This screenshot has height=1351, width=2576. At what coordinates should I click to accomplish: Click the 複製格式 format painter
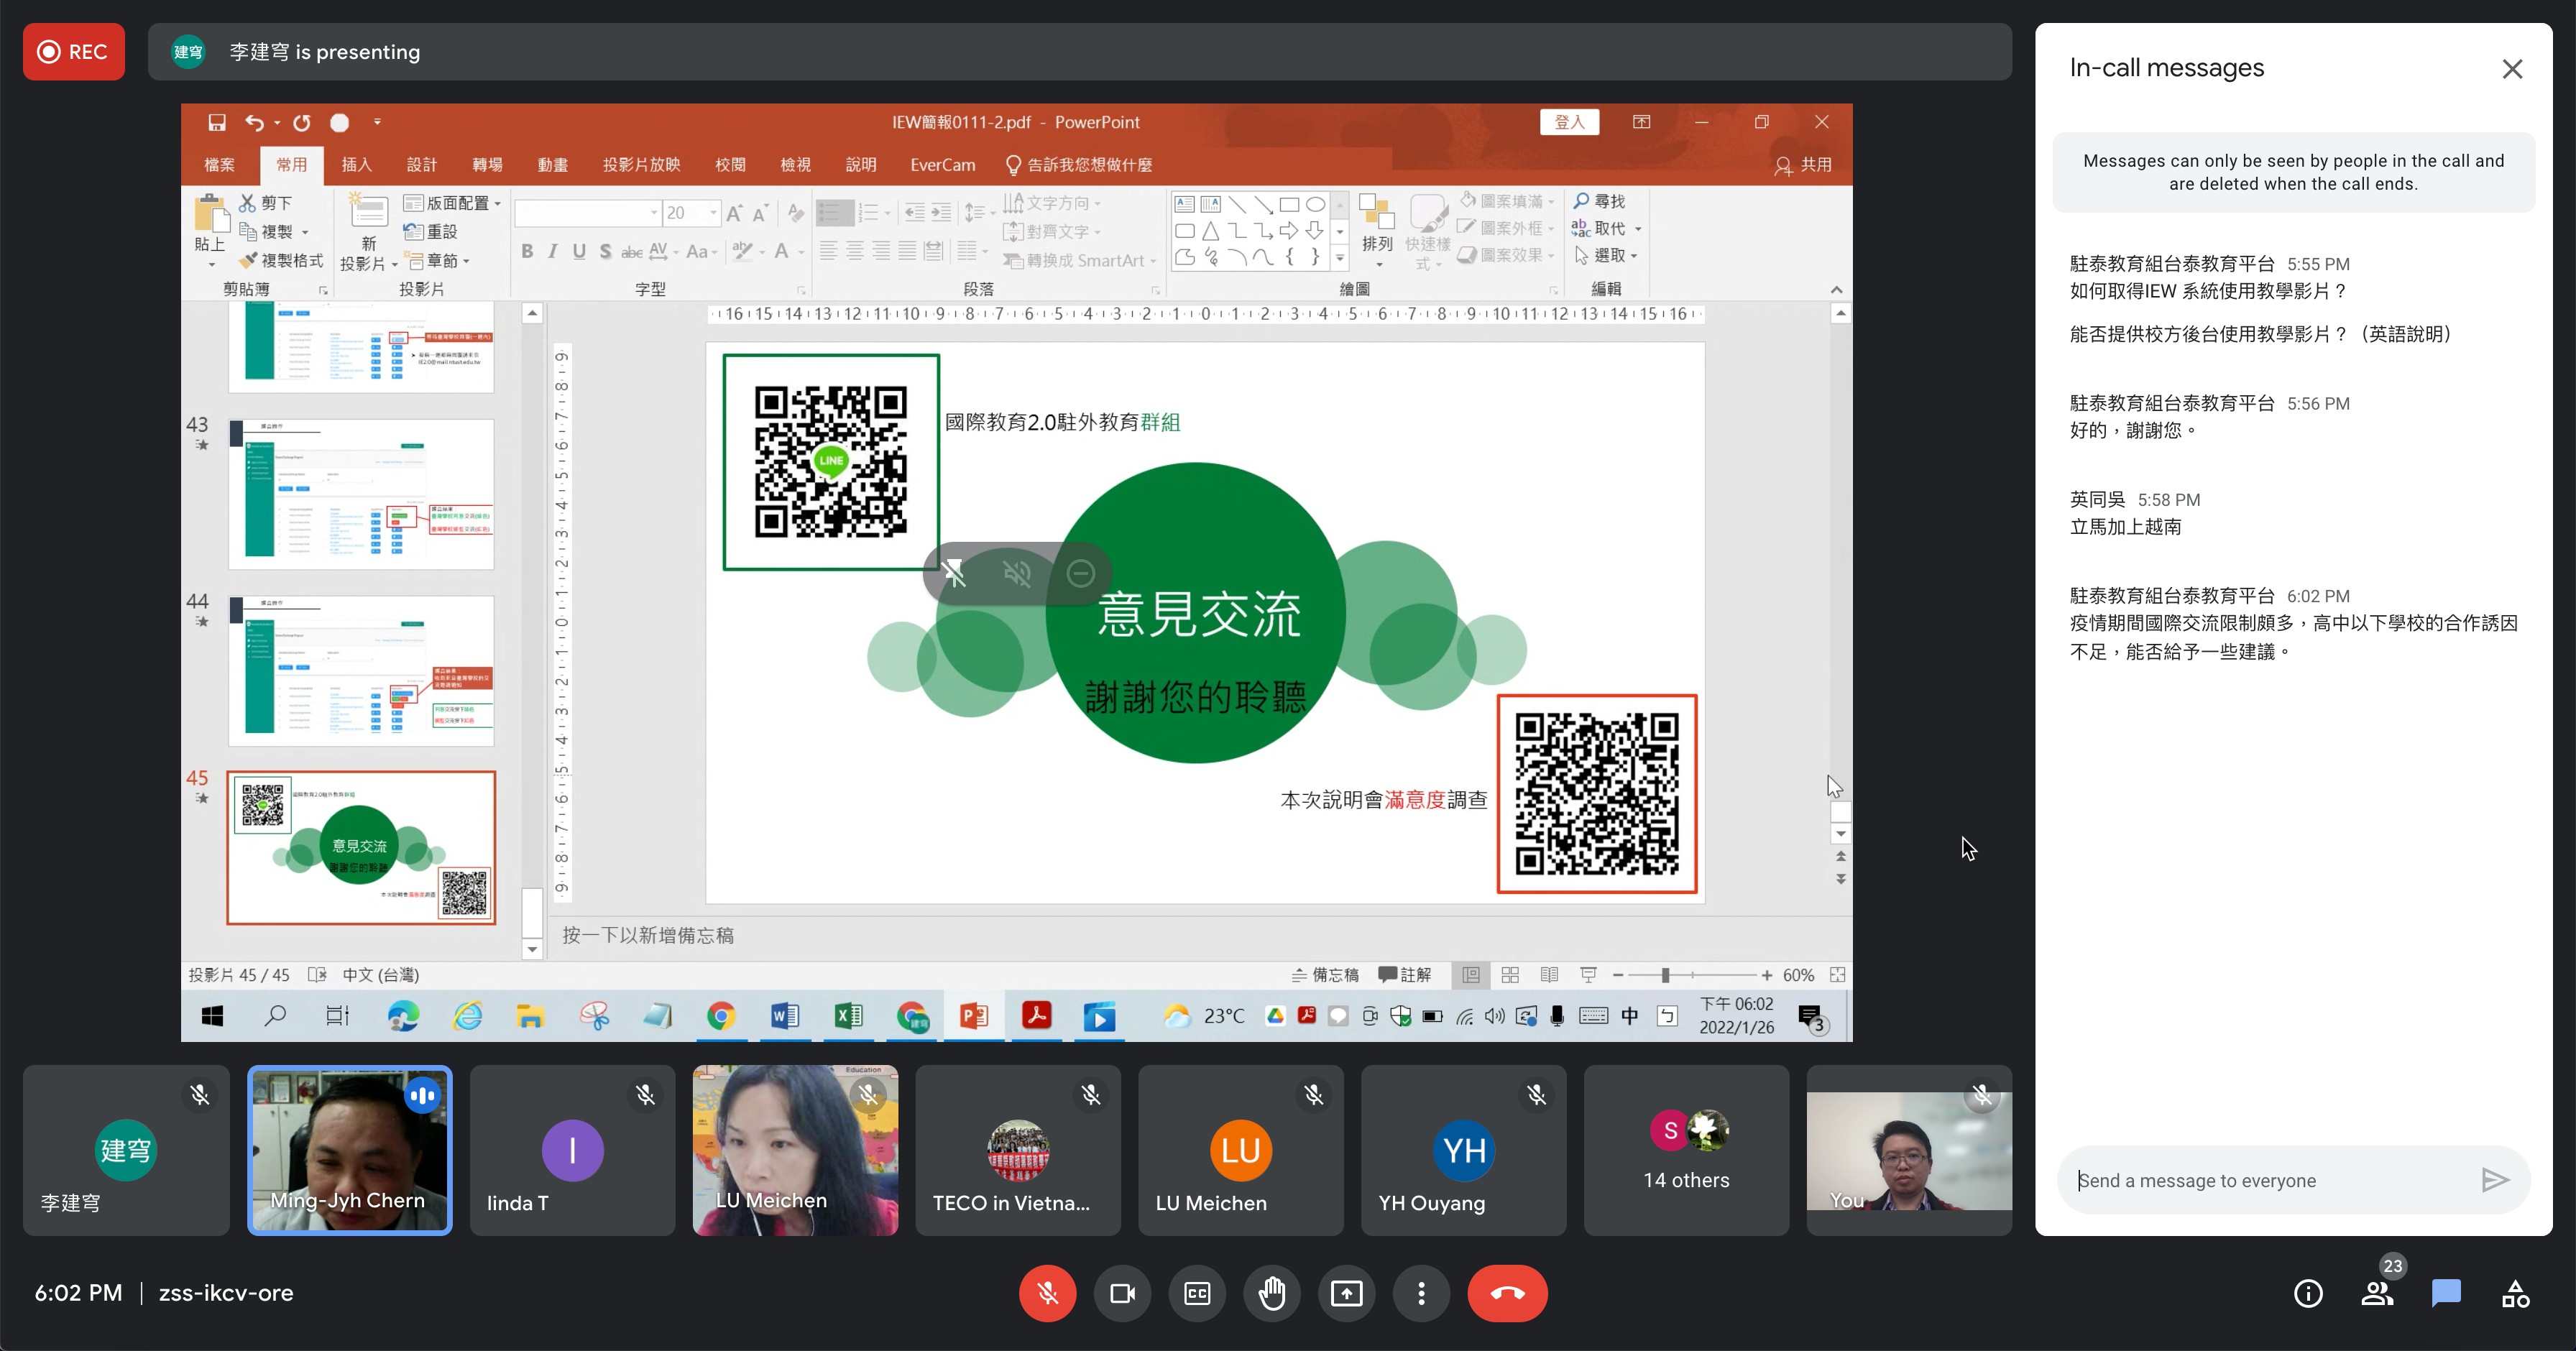coord(281,260)
